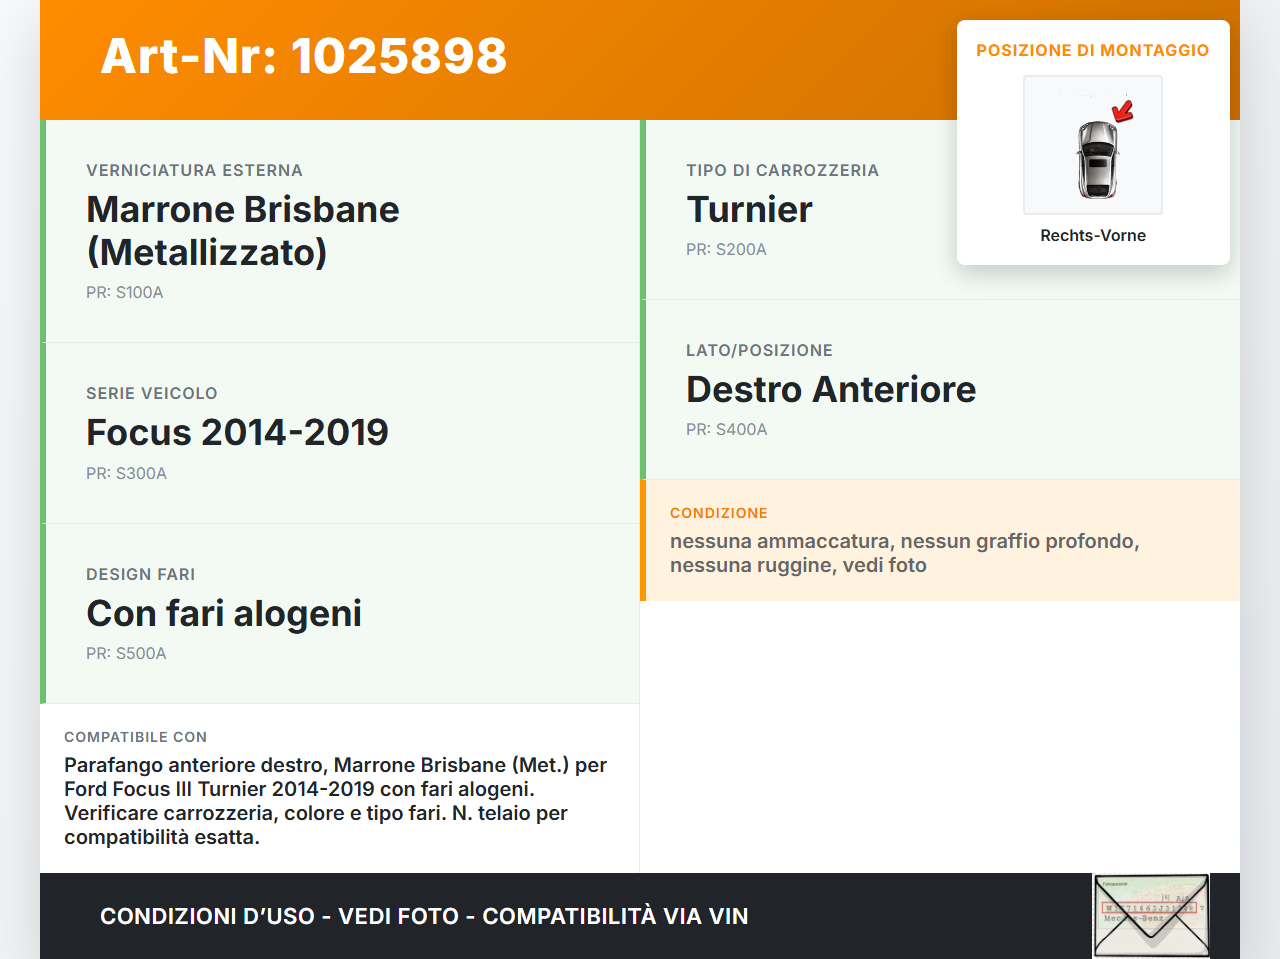Select the Turnier body type value
This screenshot has width=1280, height=959.
point(749,209)
